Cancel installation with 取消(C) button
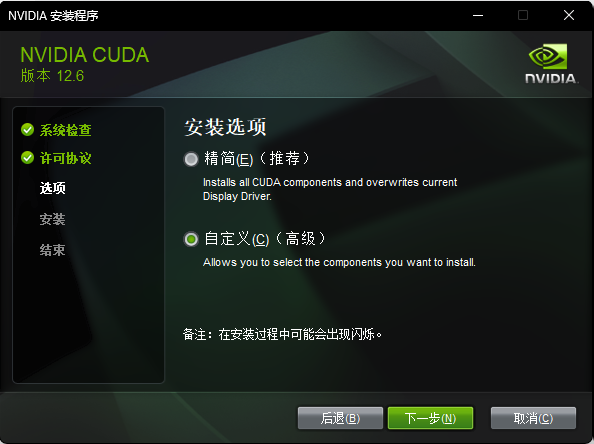The image size is (594, 444). point(533,418)
